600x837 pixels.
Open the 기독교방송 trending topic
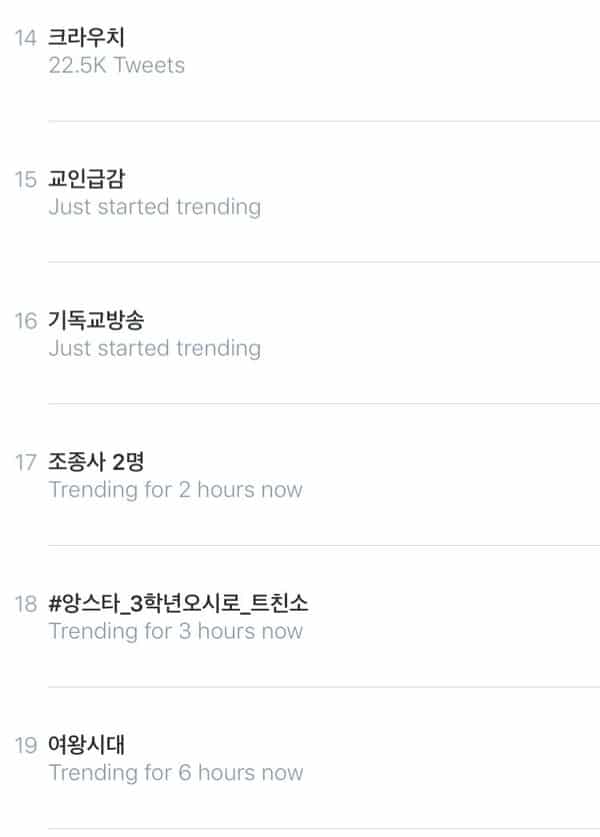click(96, 320)
